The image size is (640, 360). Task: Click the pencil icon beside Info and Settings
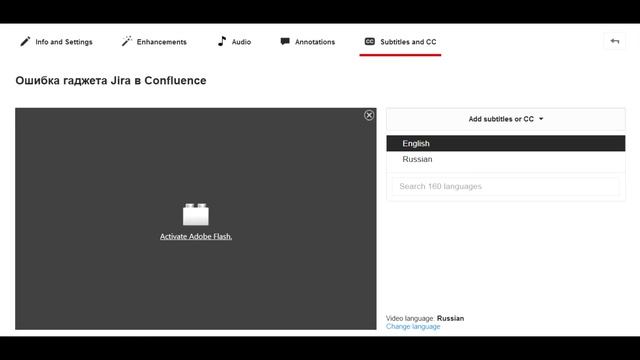[x=25, y=41]
